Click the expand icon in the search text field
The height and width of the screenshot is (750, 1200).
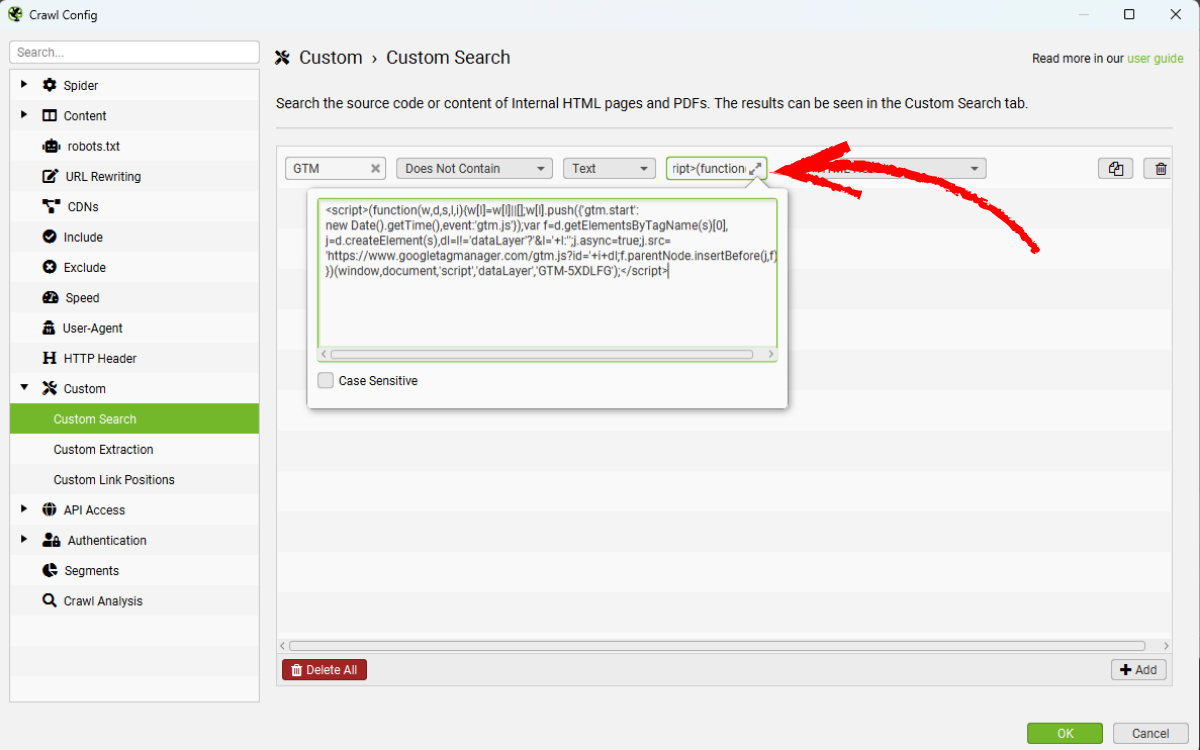point(755,169)
